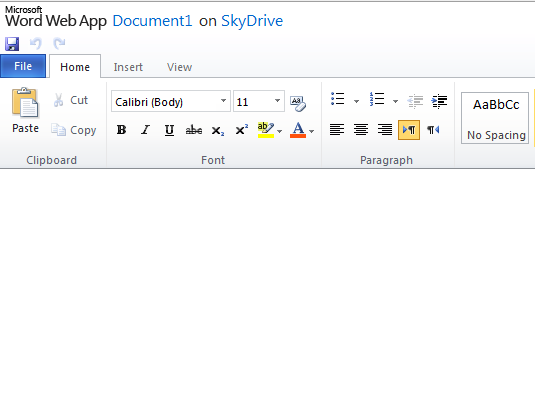The width and height of the screenshot is (535, 416).
Task: Switch to the Insert tab
Action: click(128, 67)
